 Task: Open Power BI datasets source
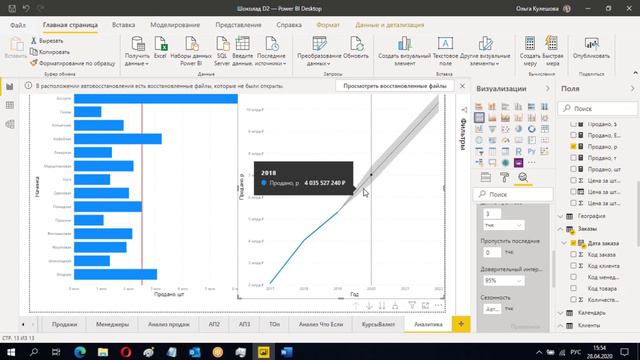191,51
